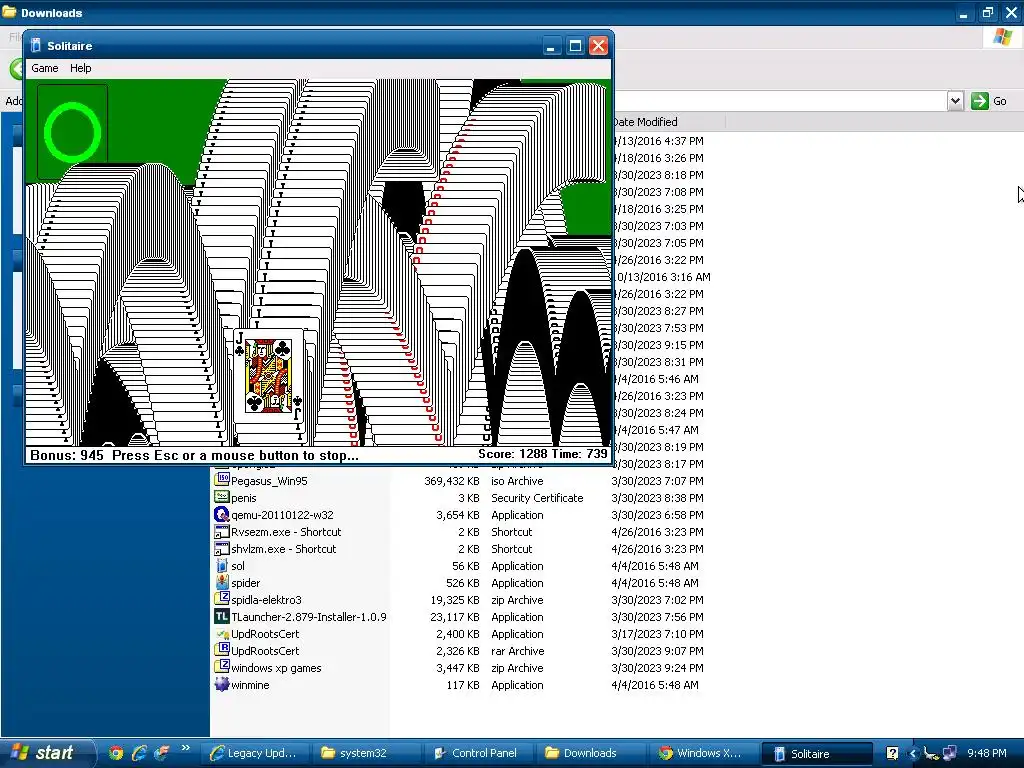
Task: Click the 369,432 KB size cell
Action: [452, 481]
